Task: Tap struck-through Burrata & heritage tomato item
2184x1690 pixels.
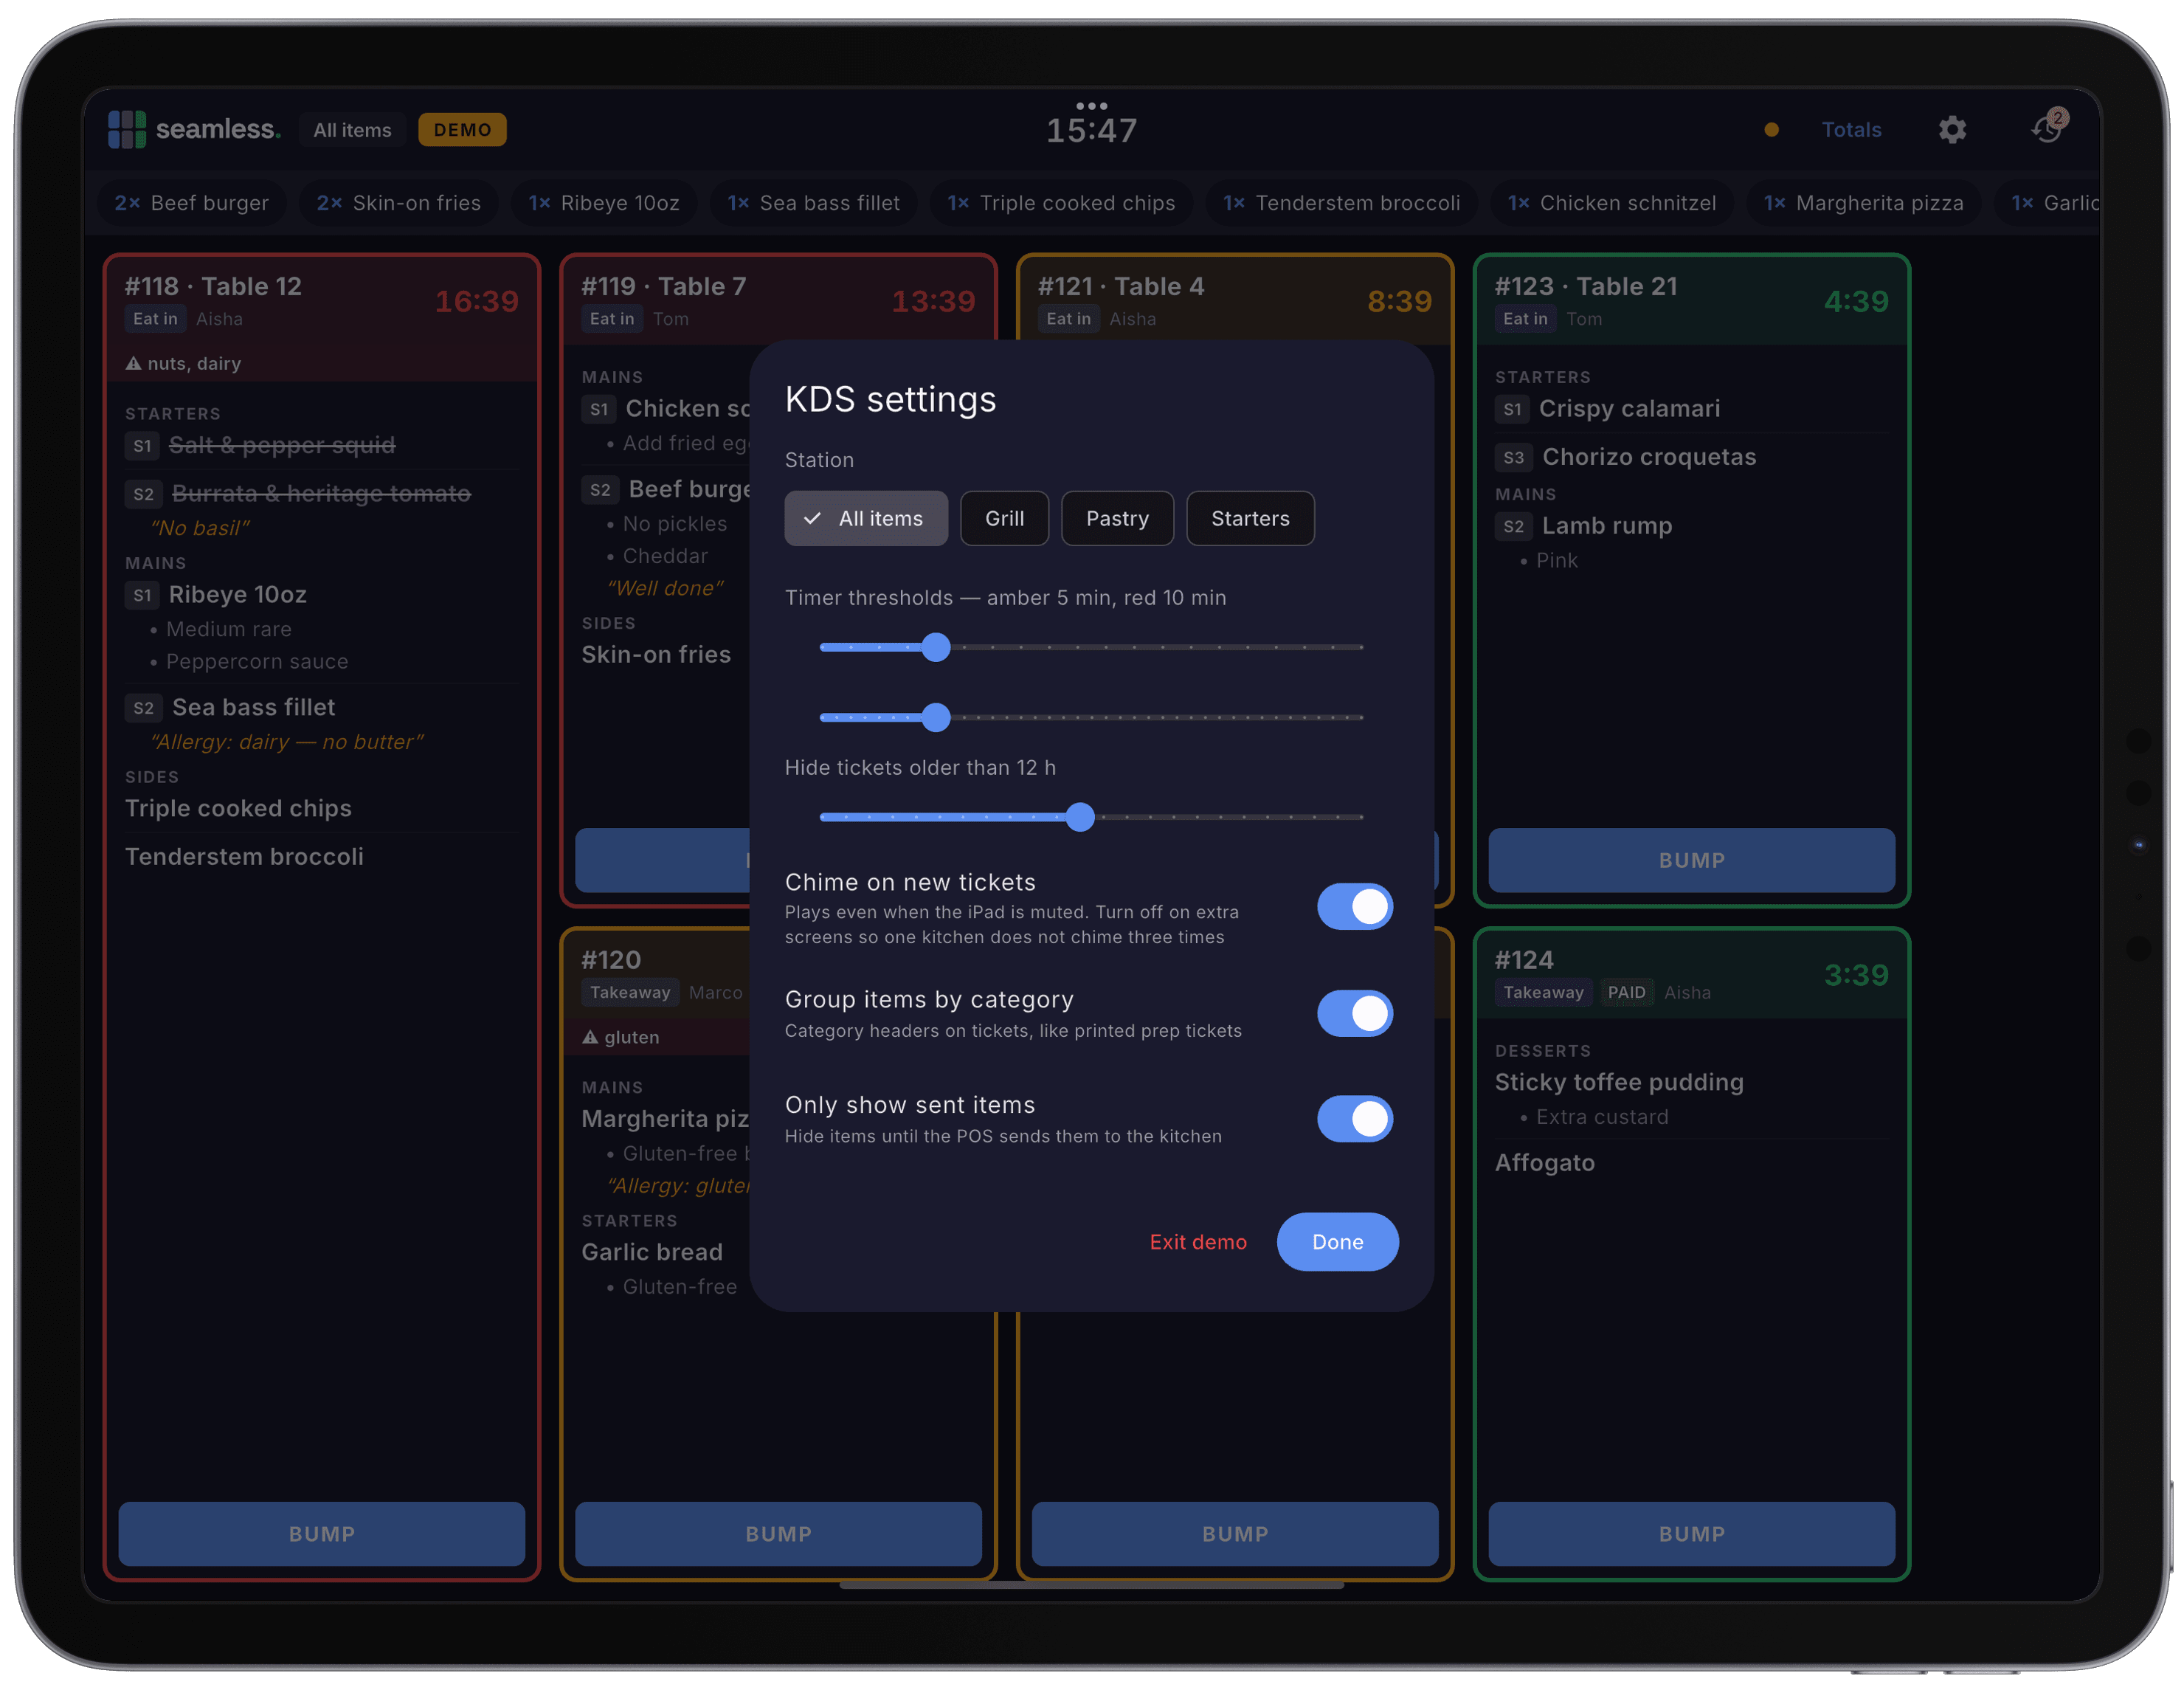Action: click(x=321, y=494)
